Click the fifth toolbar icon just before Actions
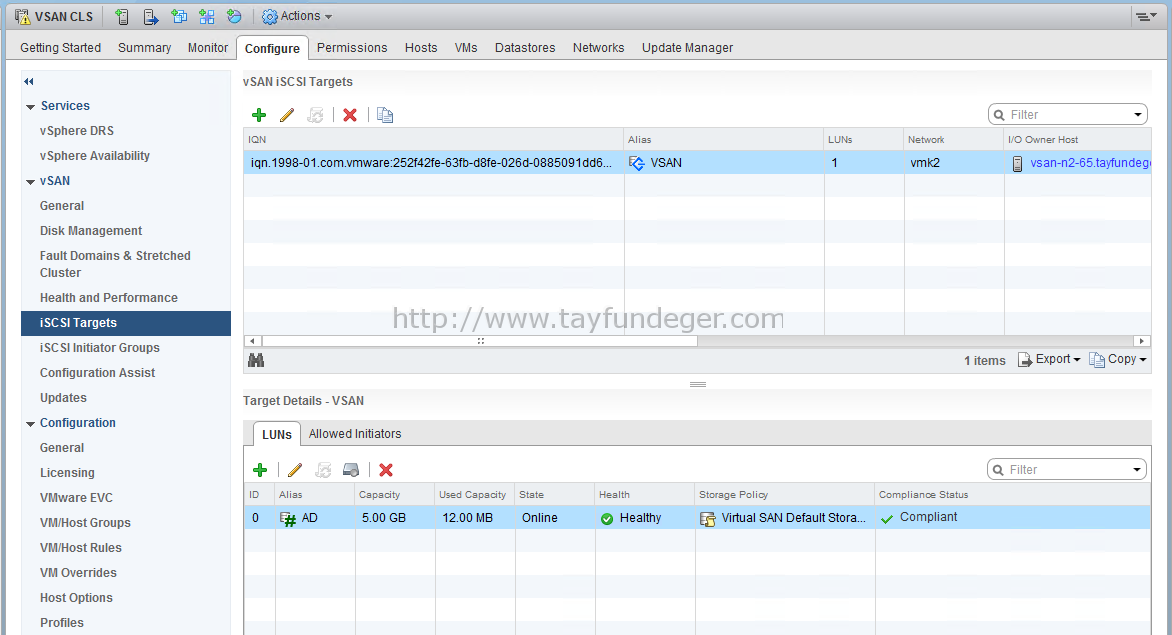The image size is (1172, 635). click(235, 16)
